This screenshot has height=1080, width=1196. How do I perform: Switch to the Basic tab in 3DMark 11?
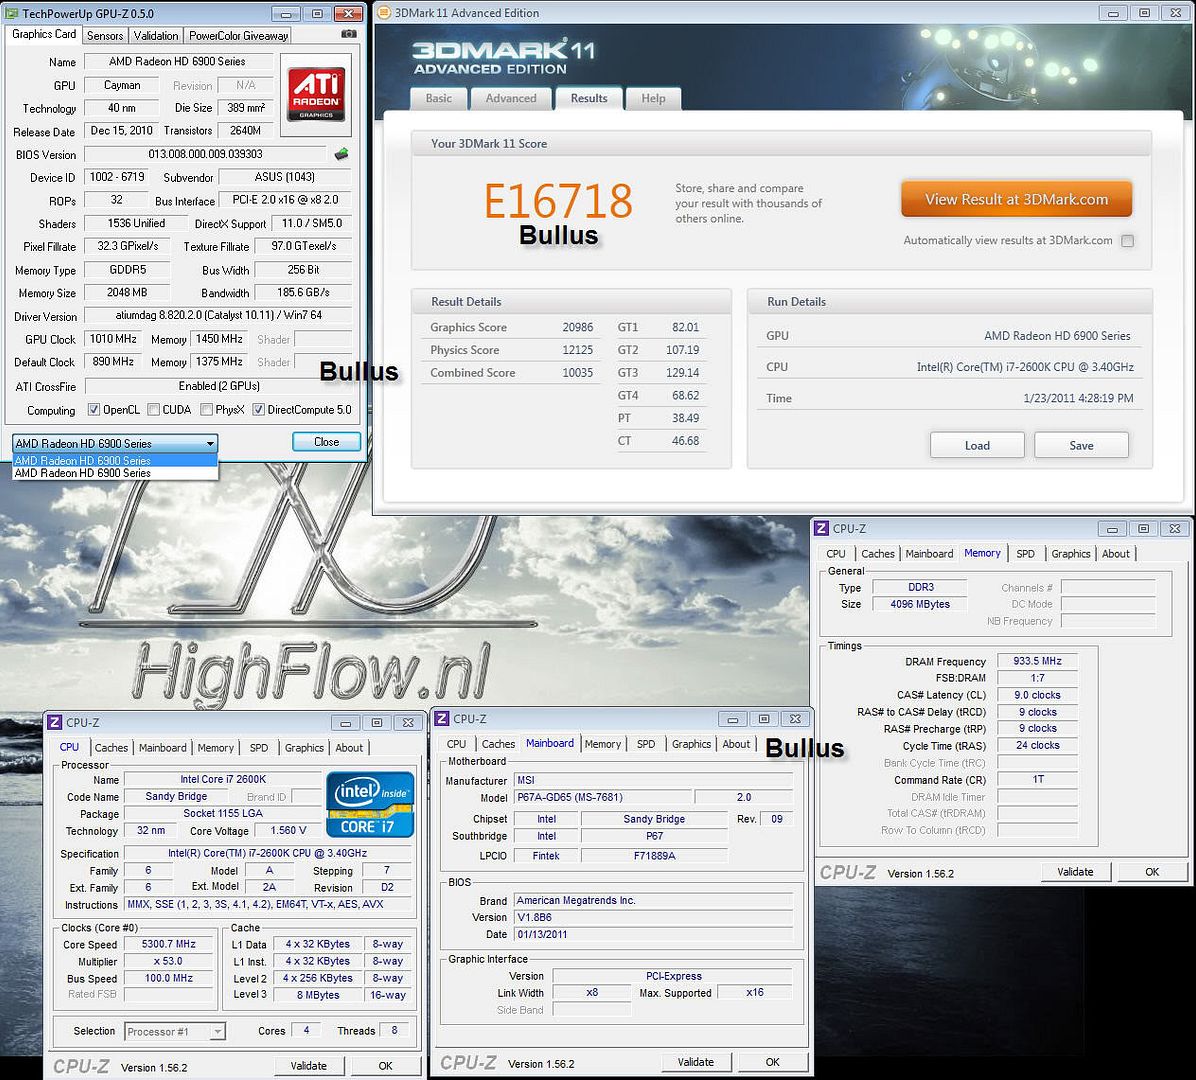coord(439,98)
